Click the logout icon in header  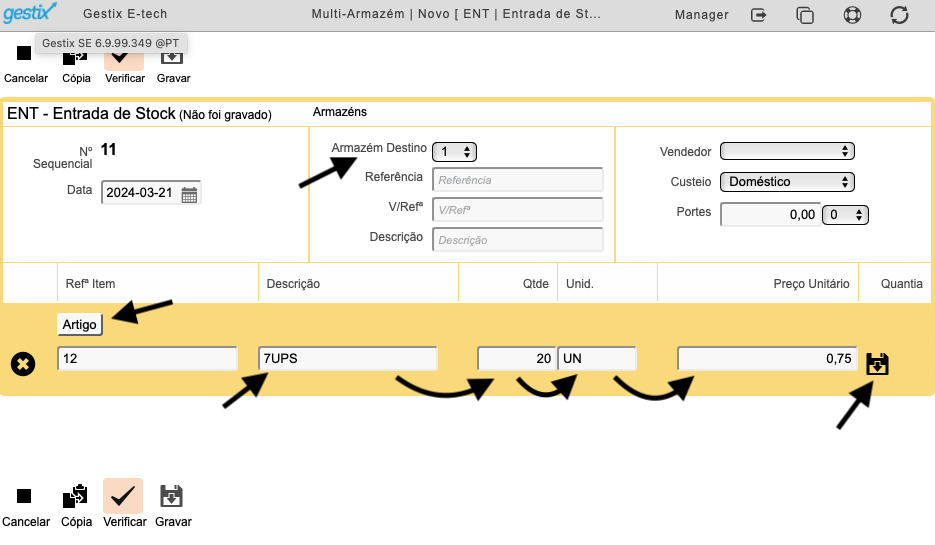758,14
